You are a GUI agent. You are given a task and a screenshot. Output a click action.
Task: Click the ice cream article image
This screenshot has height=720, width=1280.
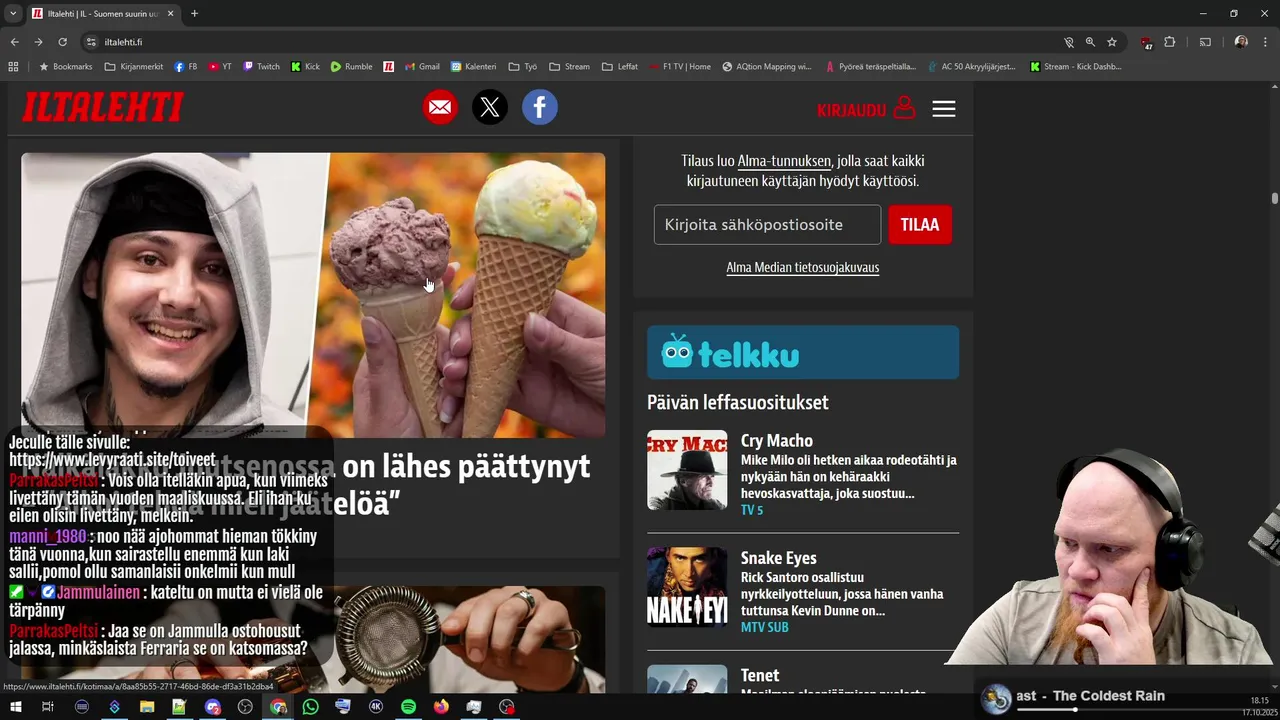click(x=313, y=295)
